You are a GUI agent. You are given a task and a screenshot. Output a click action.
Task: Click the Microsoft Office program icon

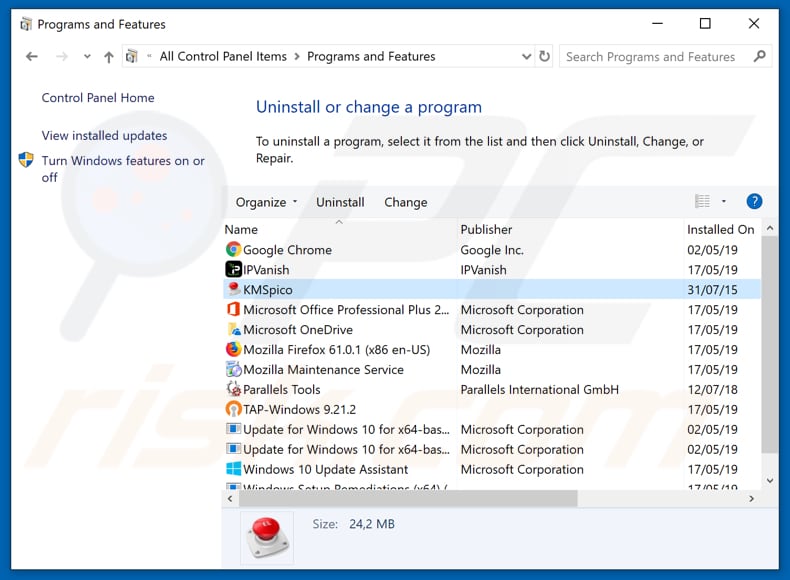point(233,309)
